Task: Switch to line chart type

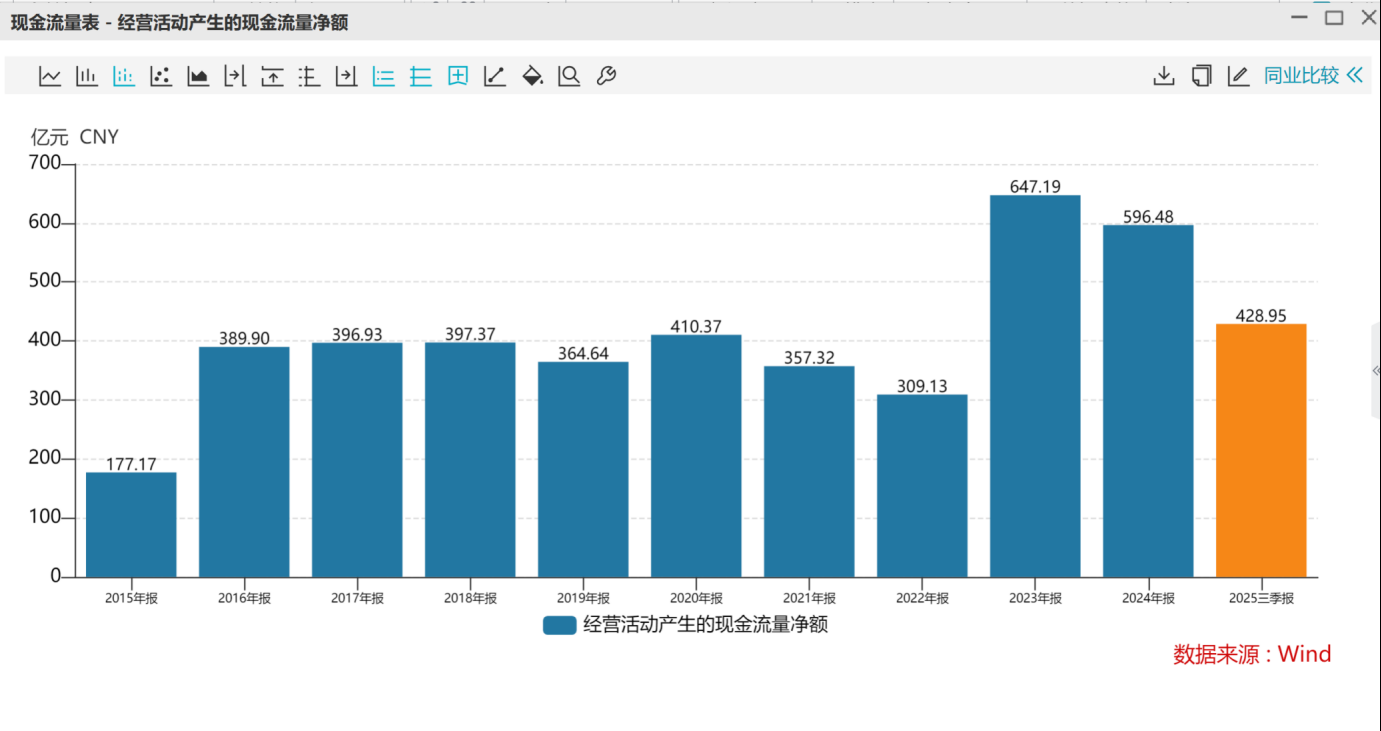Action: [50, 76]
